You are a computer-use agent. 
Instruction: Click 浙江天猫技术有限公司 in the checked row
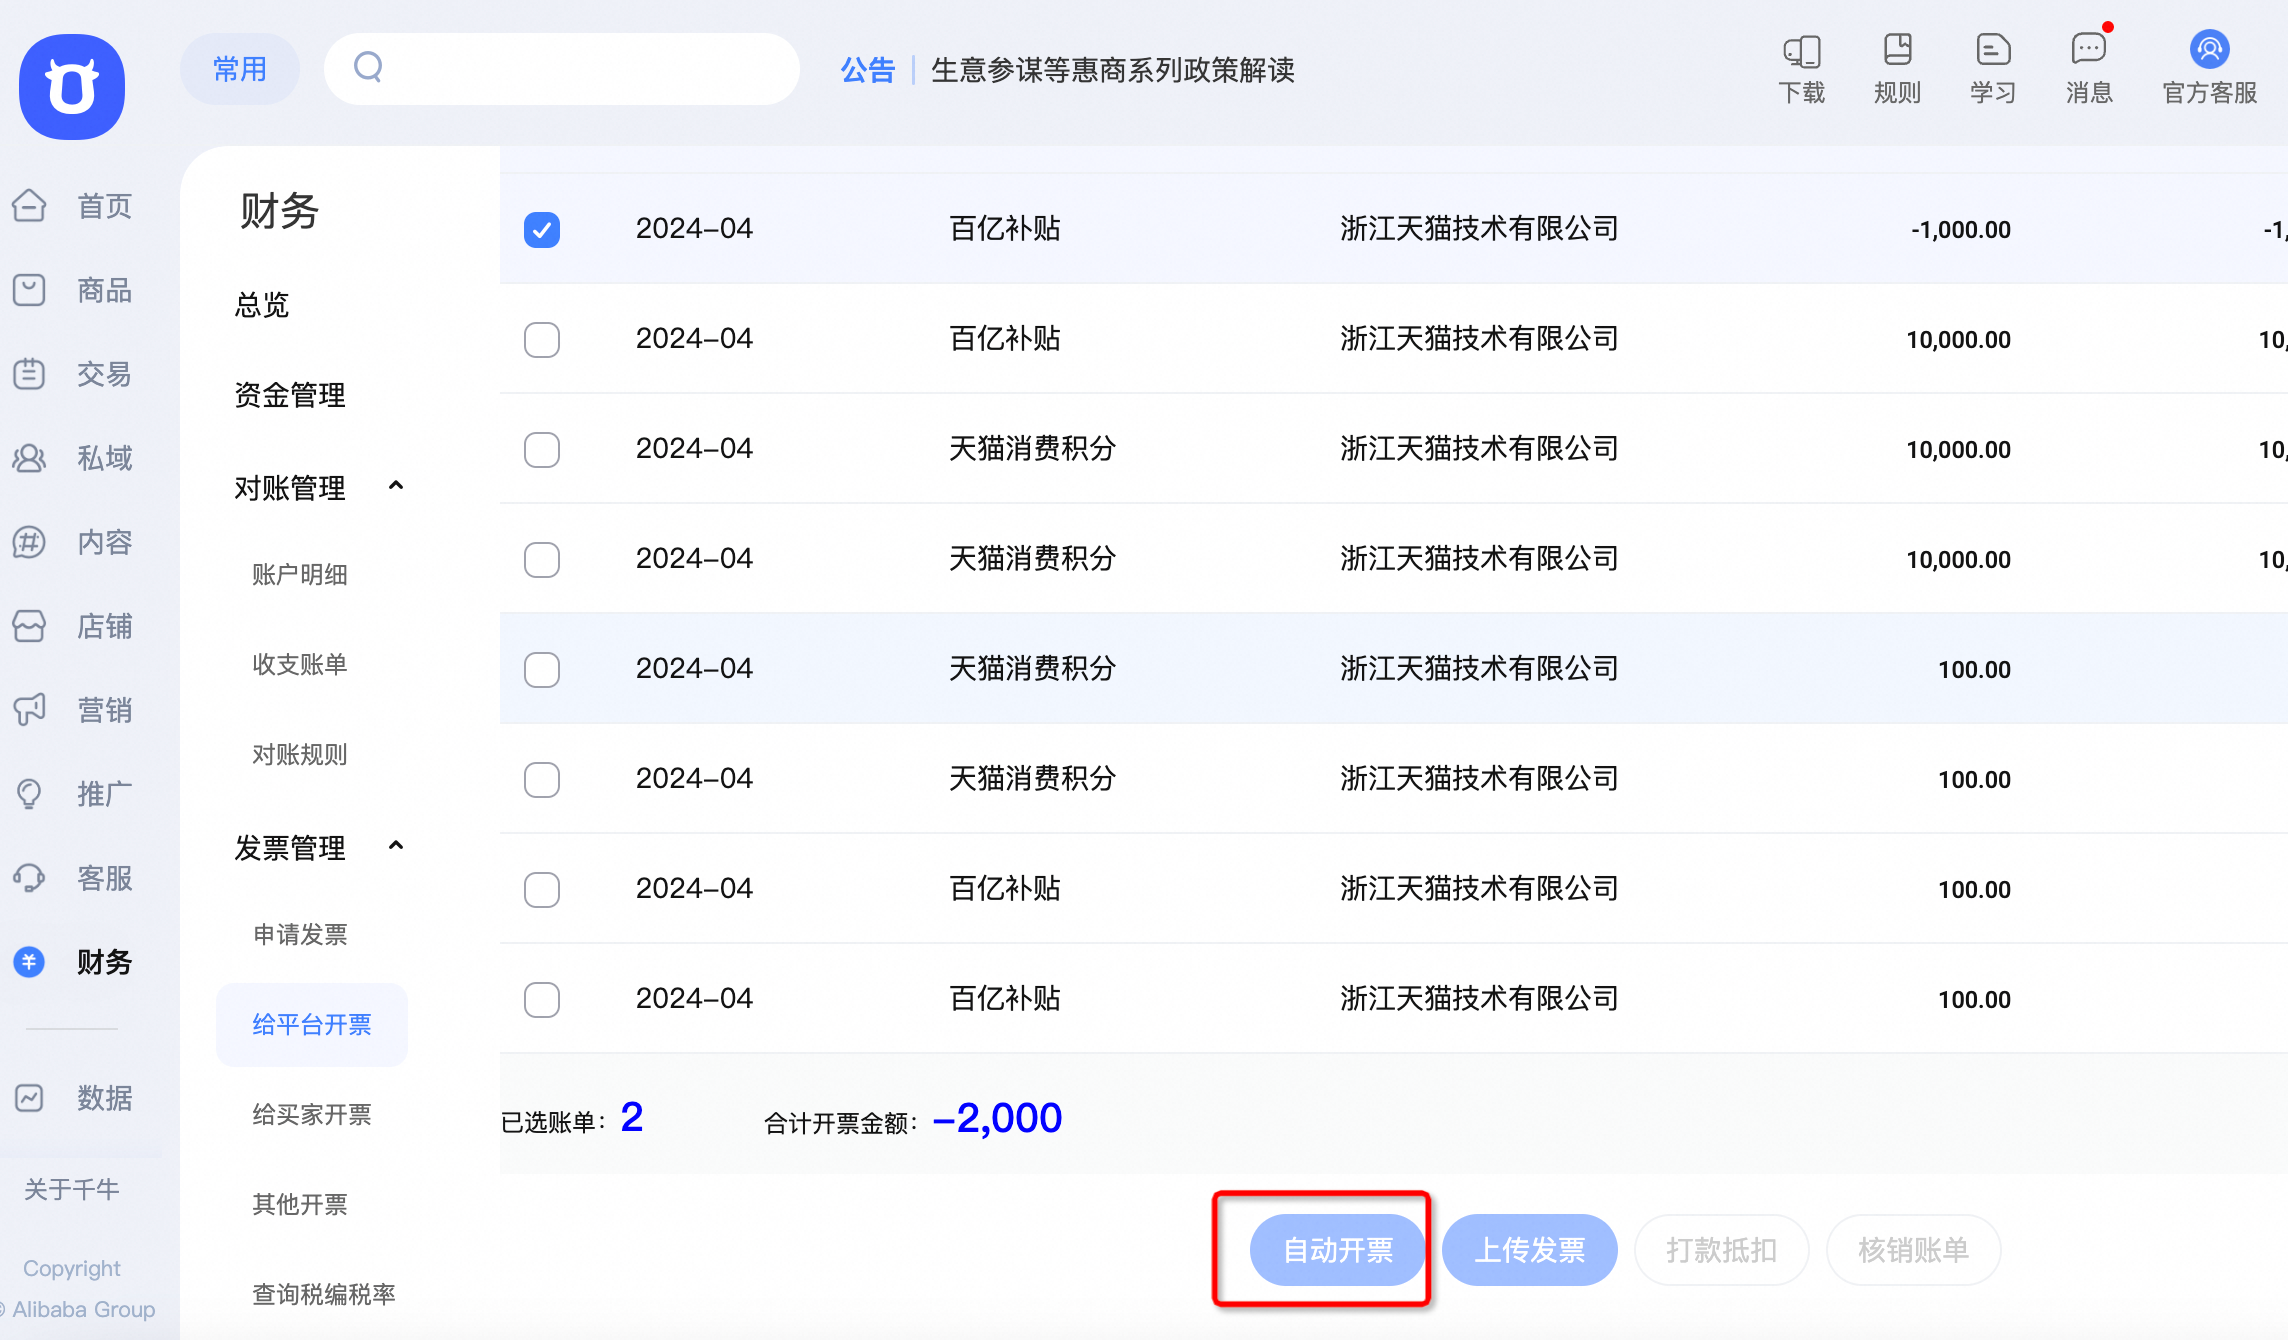(x=1479, y=229)
